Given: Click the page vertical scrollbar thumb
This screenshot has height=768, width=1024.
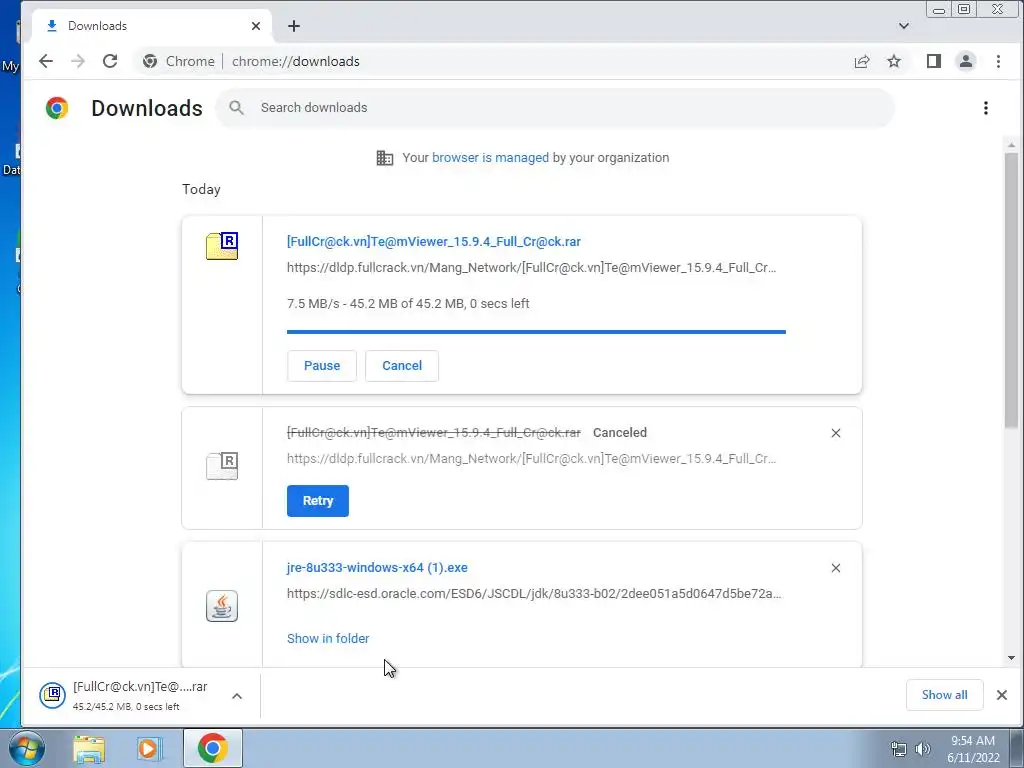Looking at the screenshot, I should (x=1012, y=291).
